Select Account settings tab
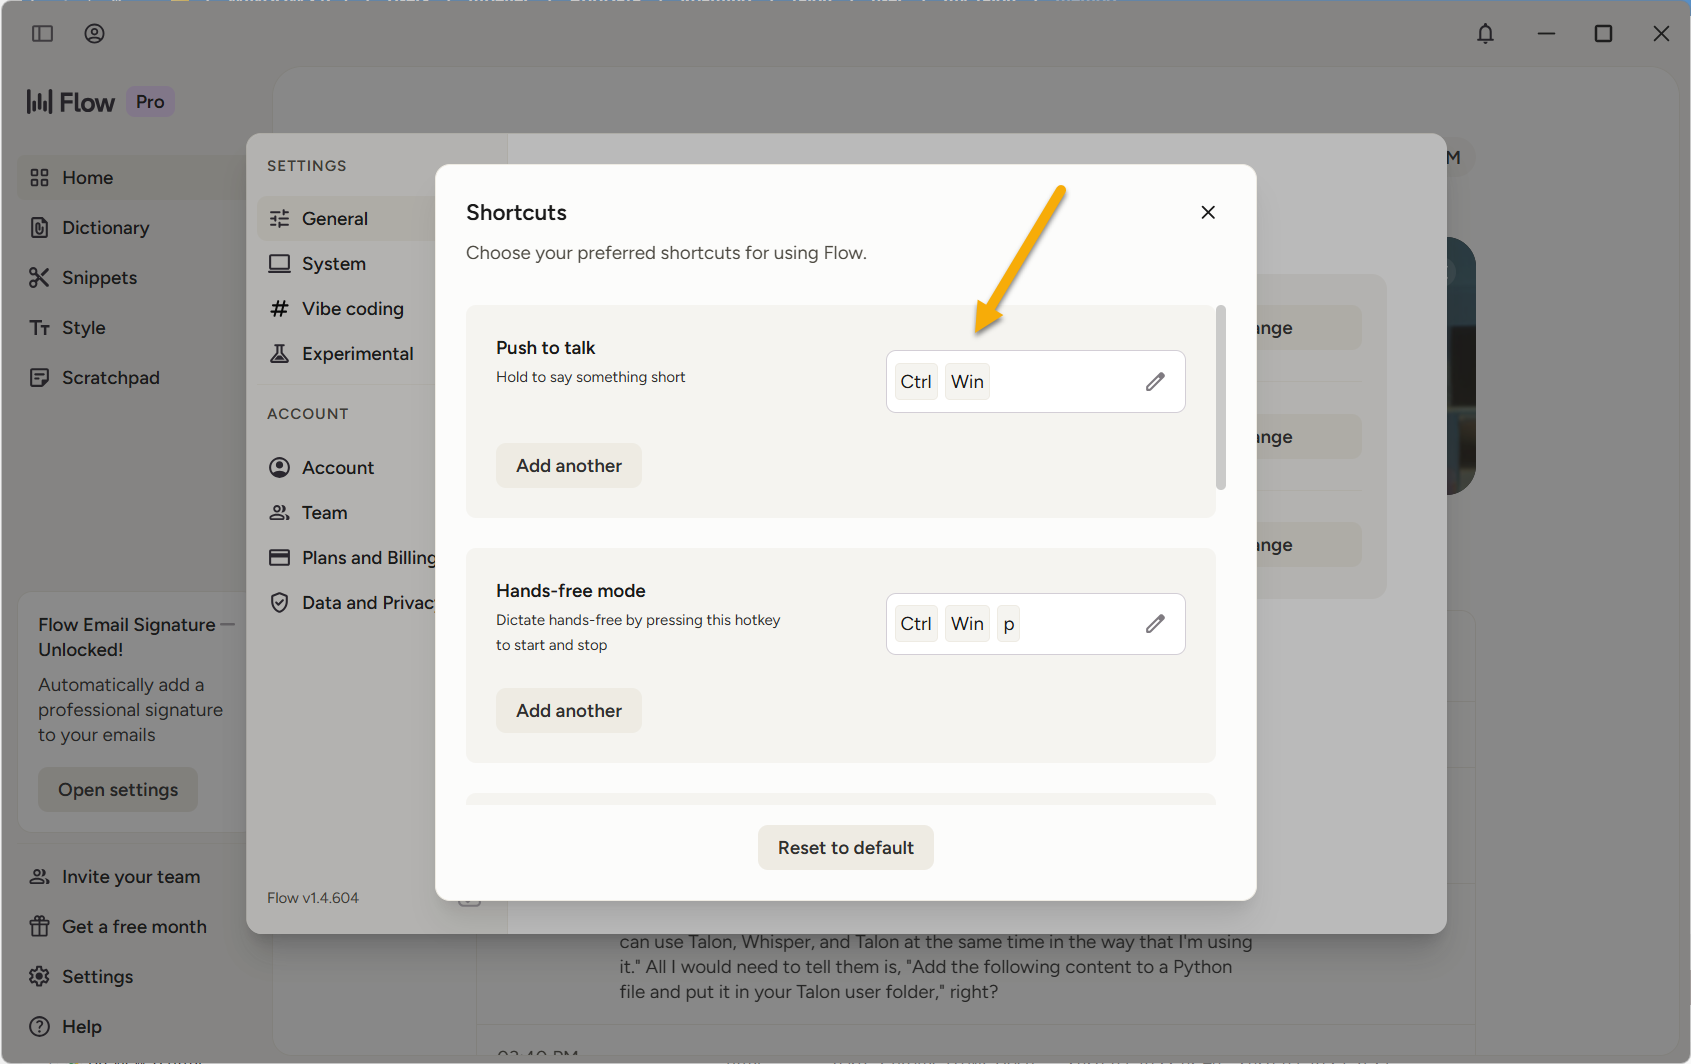The image size is (1691, 1064). click(x=346, y=468)
